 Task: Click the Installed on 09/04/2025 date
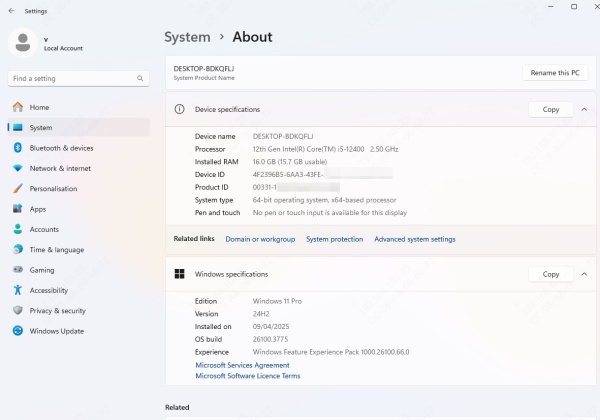click(271, 326)
